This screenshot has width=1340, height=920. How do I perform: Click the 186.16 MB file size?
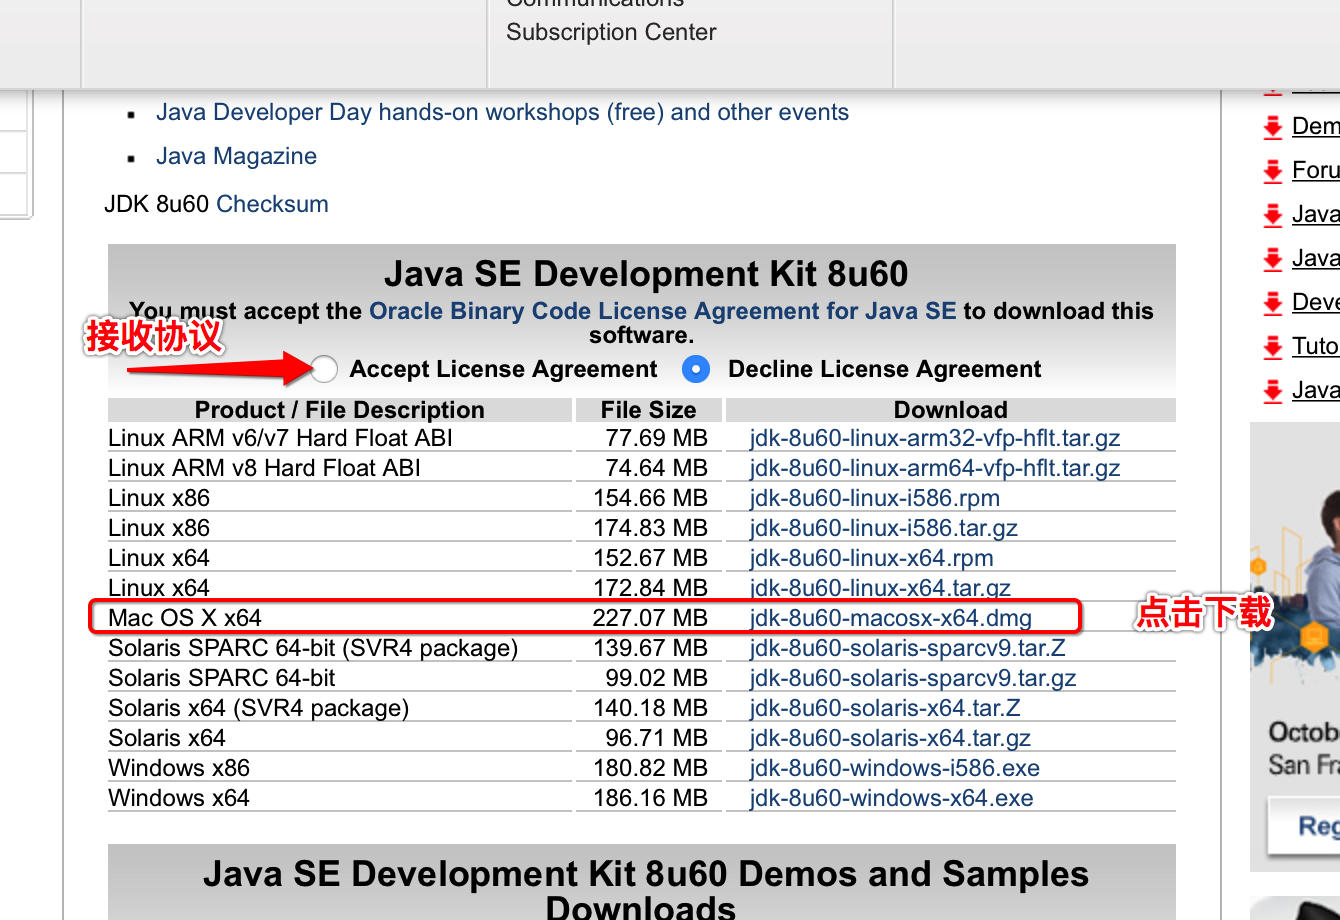pyautogui.click(x=650, y=798)
